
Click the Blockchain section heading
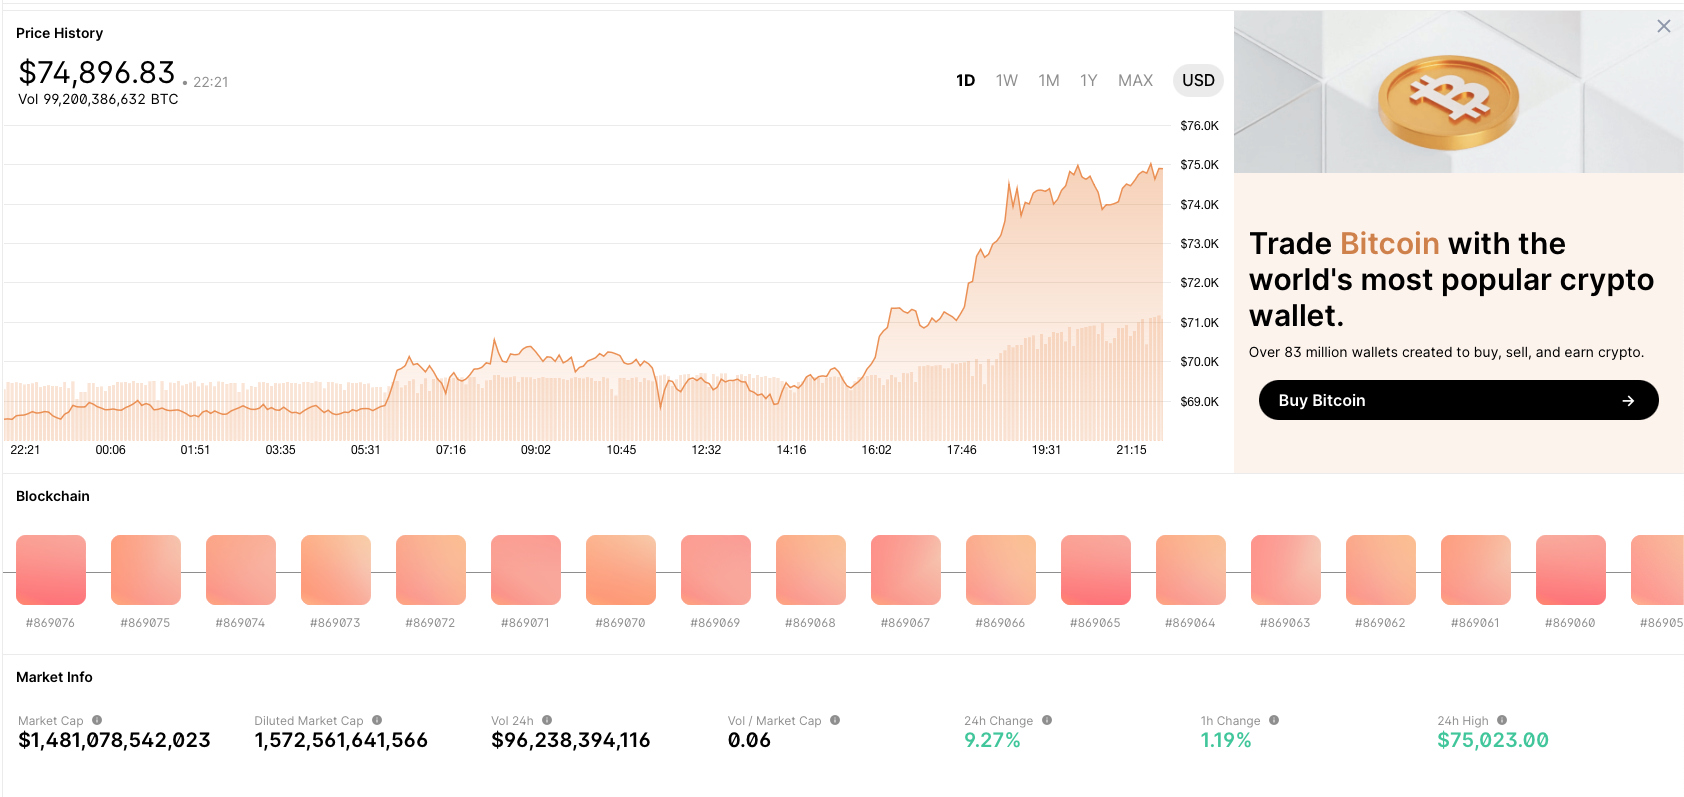tap(53, 496)
